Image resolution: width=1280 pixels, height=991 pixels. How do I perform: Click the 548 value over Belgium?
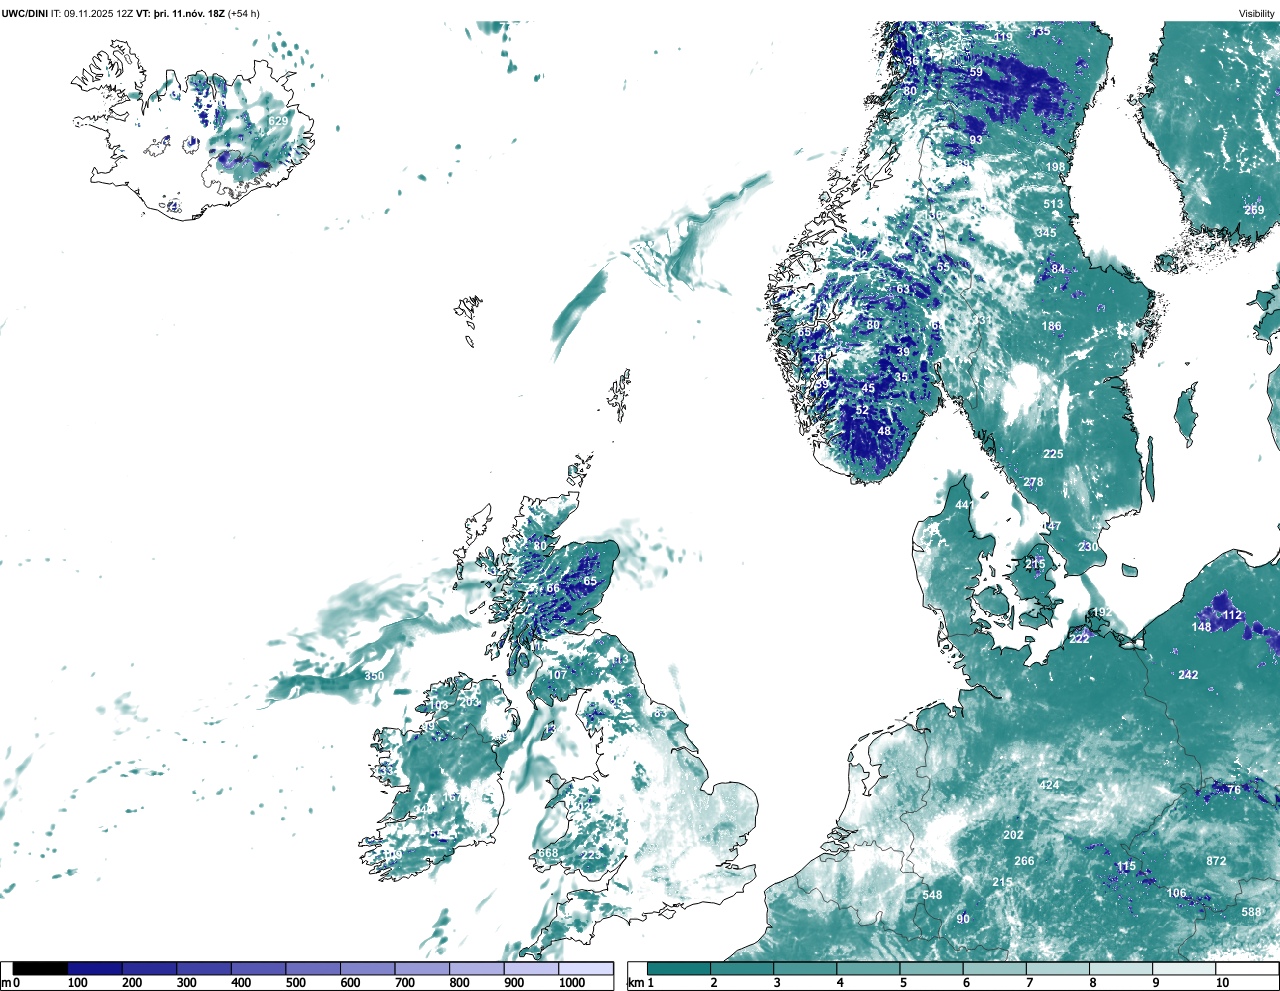[x=932, y=895]
